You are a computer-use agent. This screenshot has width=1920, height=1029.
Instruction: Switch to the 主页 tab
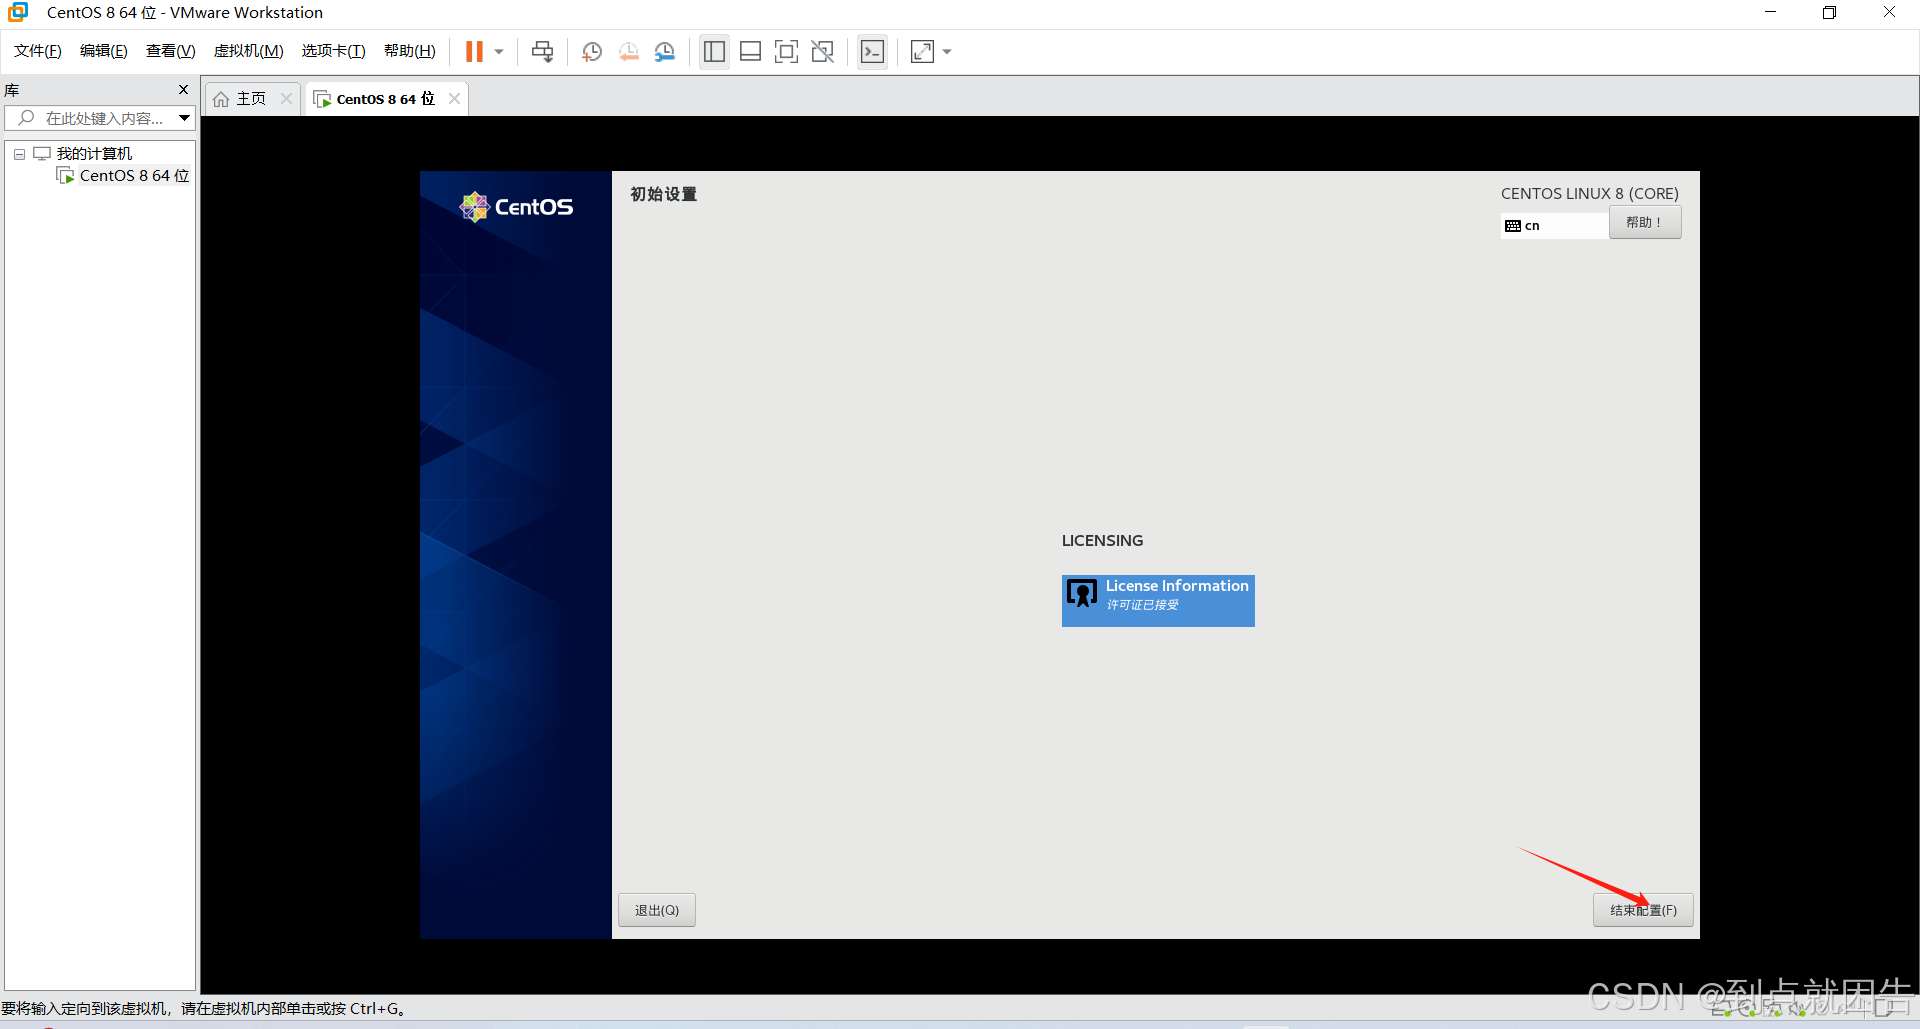pos(250,99)
